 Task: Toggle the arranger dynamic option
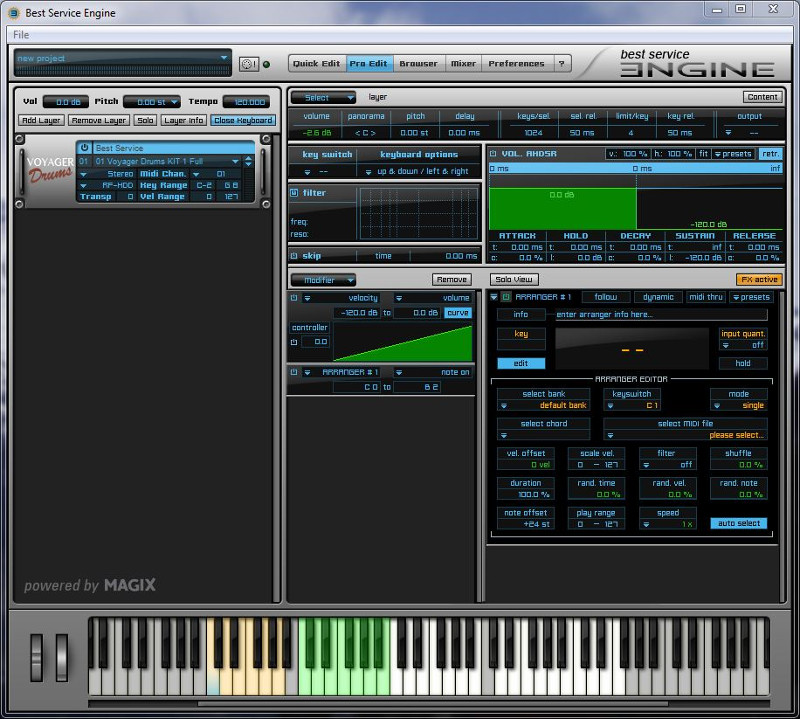click(x=658, y=297)
